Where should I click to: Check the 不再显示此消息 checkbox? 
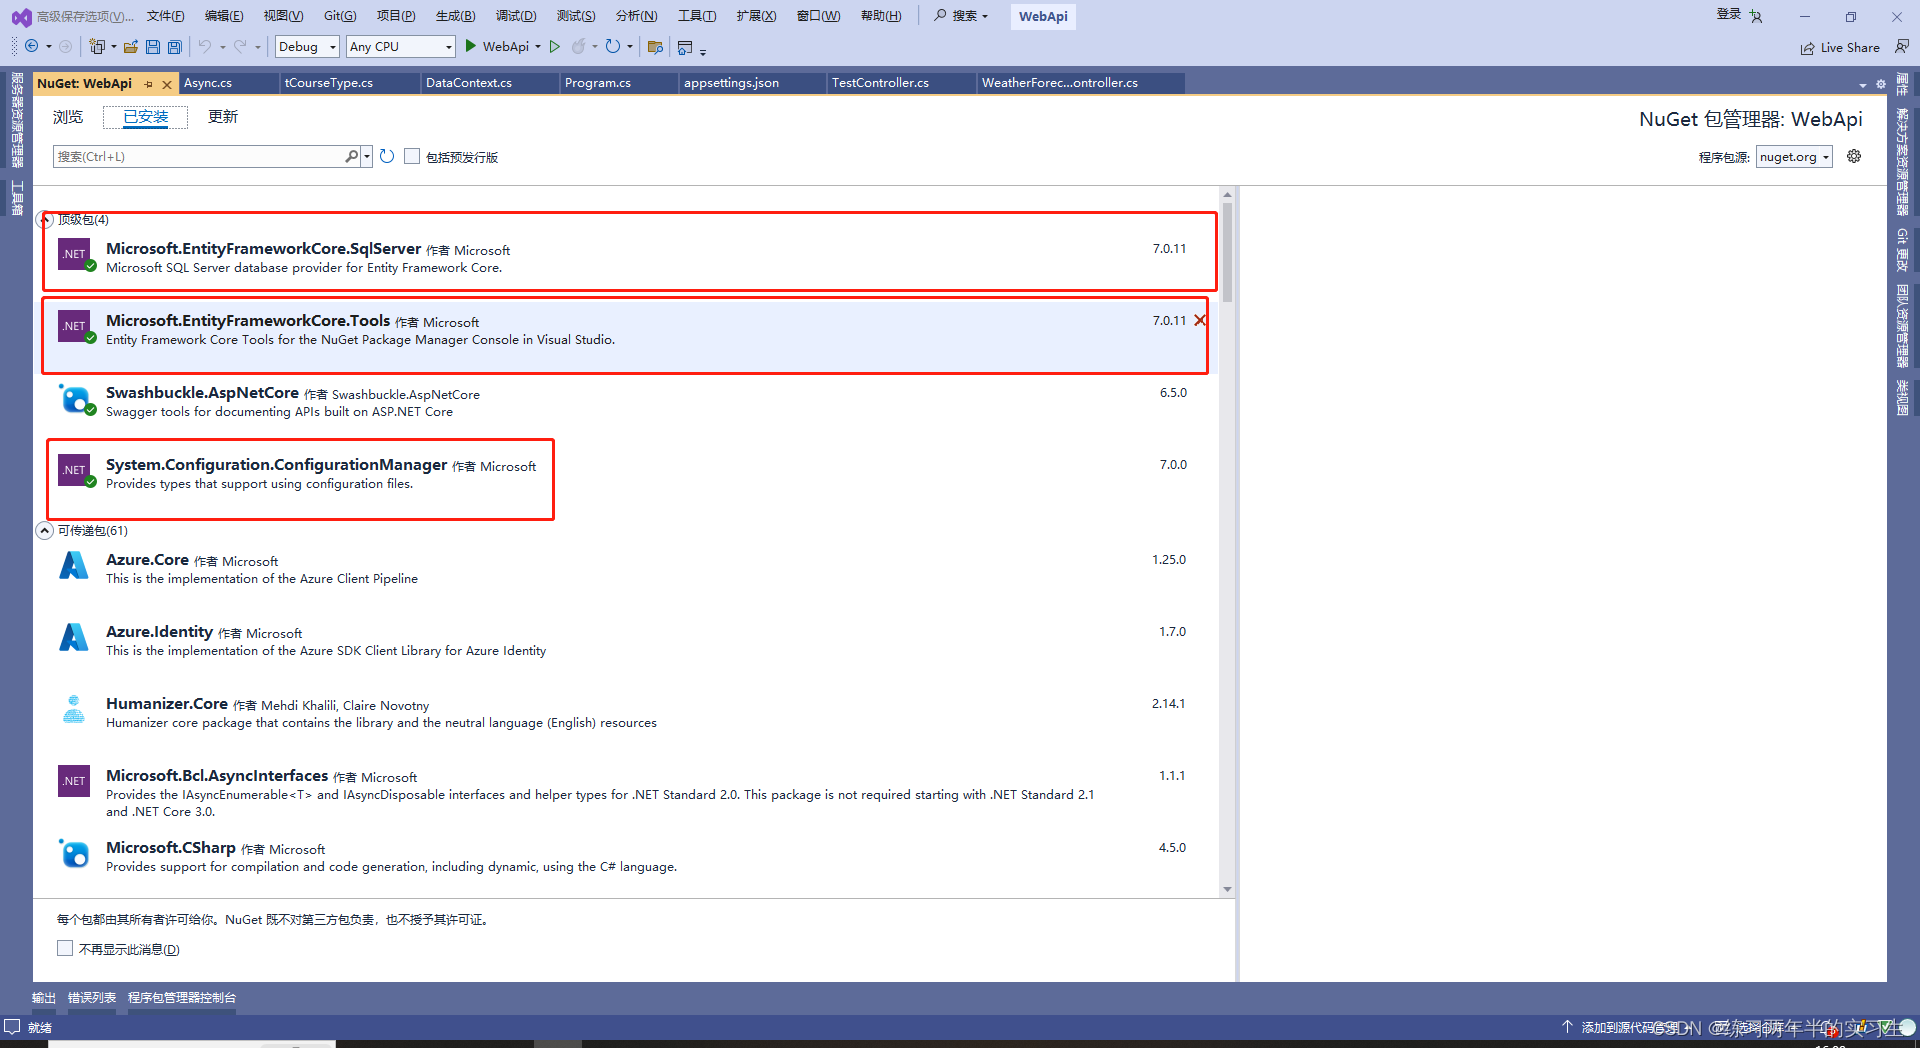pos(65,947)
